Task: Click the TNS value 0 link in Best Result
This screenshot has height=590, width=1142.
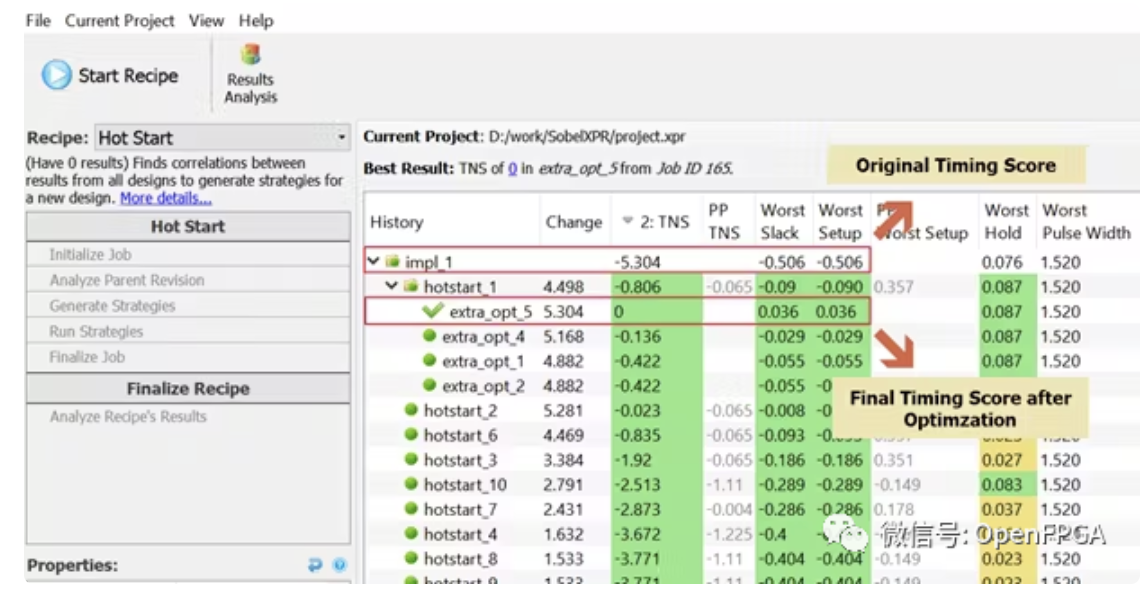Action: pos(512,169)
